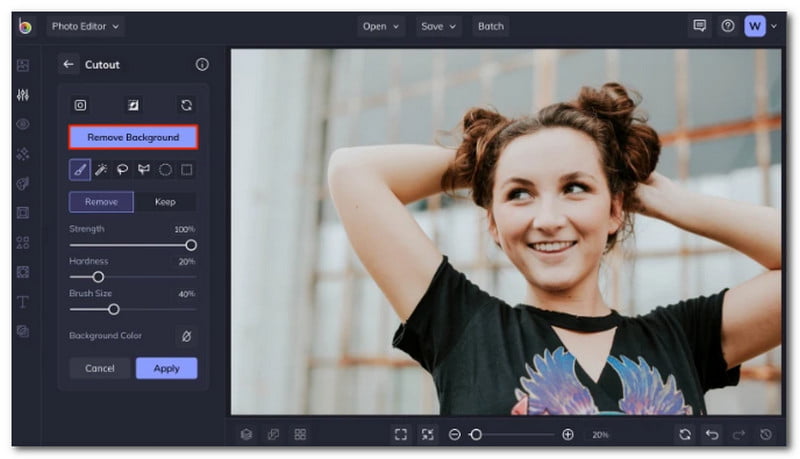Viewport: 800px width, 459px height.
Task: Click the Hardness slider handle
Action: (98, 277)
